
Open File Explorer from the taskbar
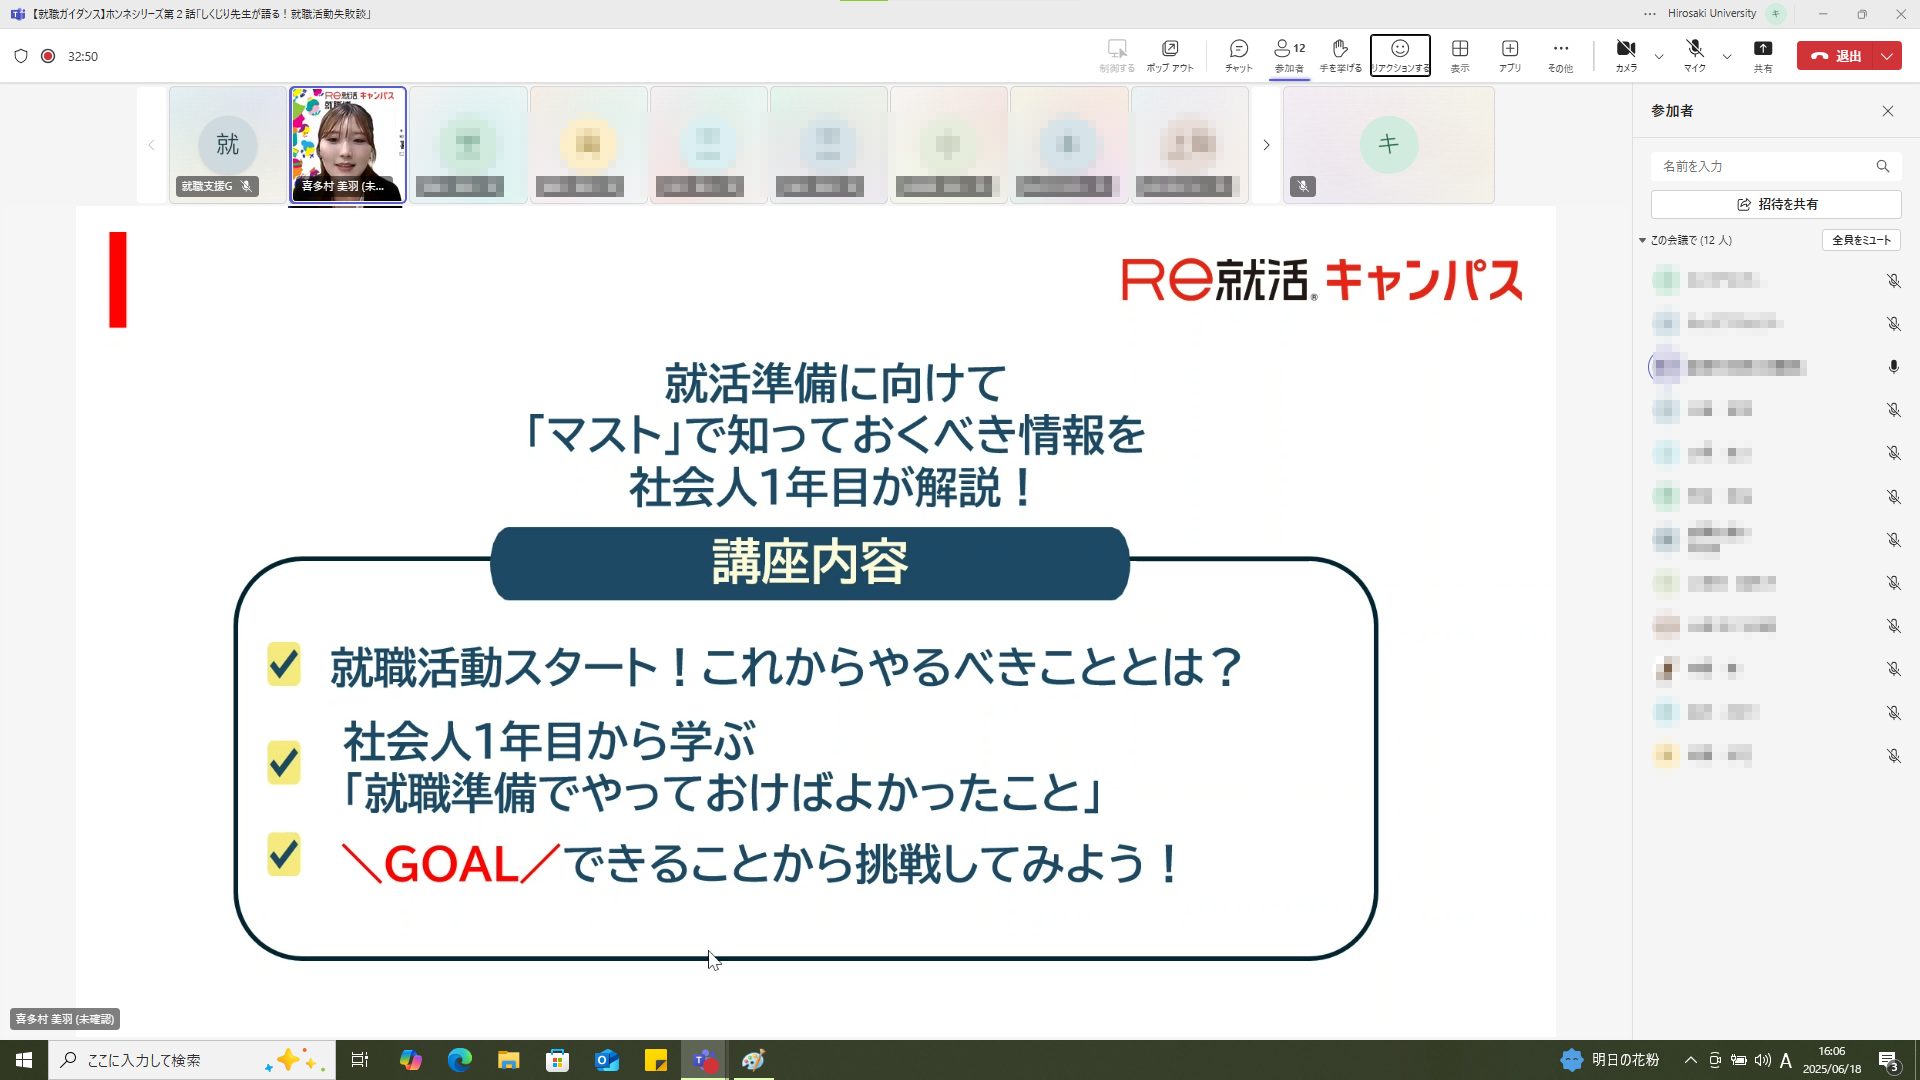pyautogui.click(x=508, y=1060)
